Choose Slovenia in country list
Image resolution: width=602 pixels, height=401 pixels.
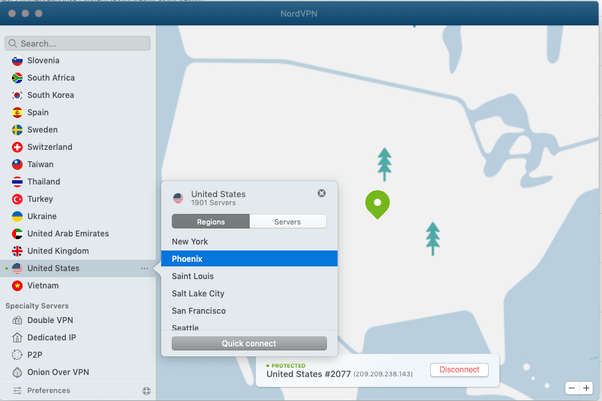point(78,61)
